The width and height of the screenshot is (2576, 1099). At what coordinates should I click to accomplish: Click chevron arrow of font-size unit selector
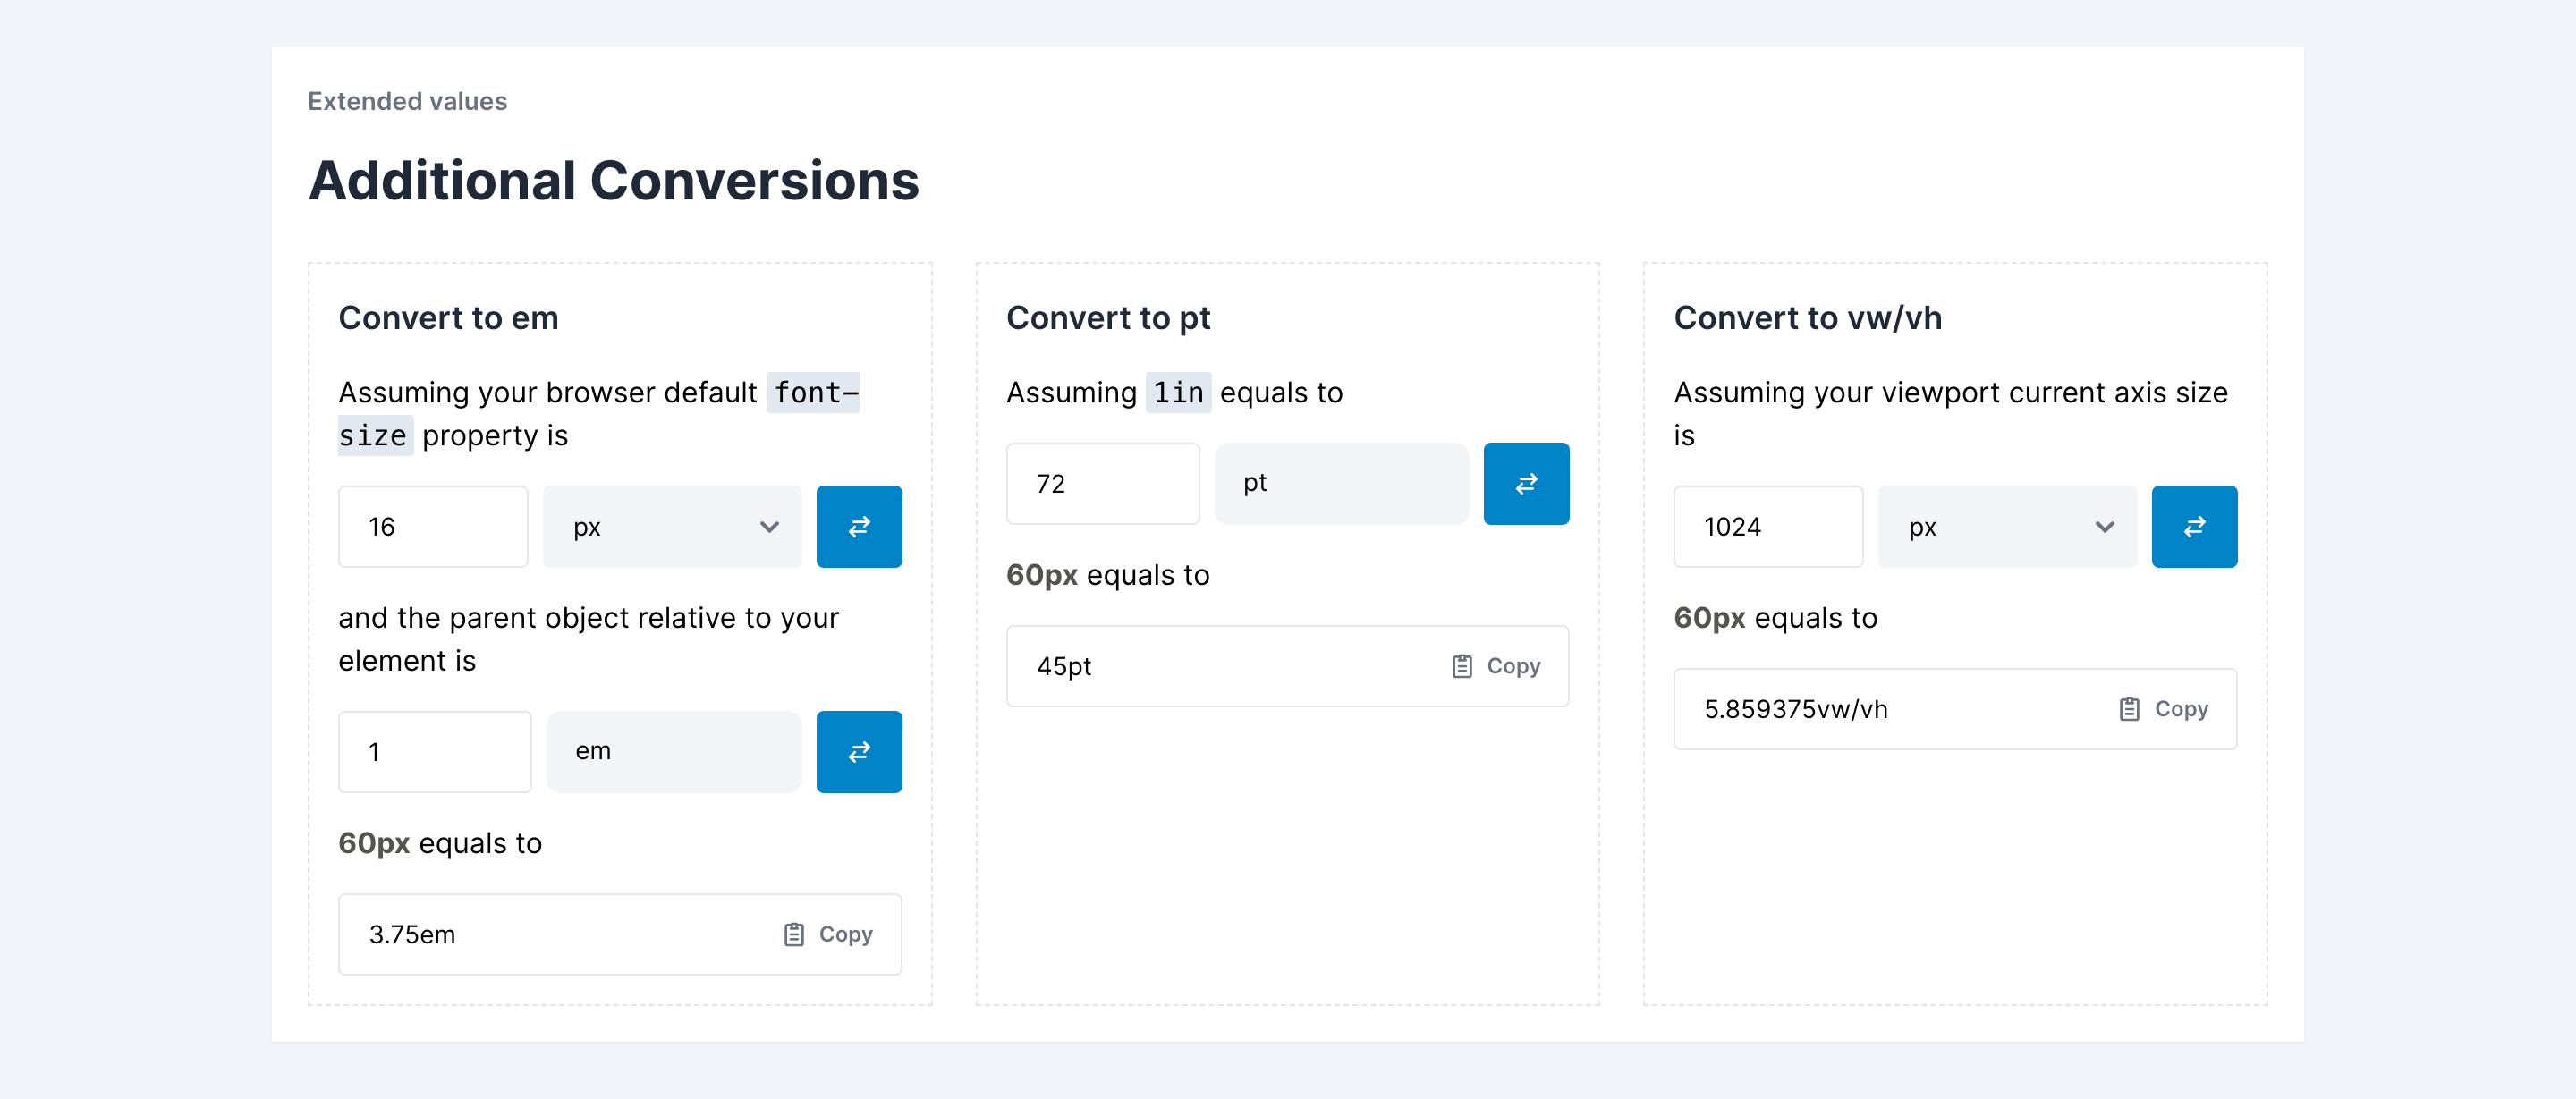pyautogui.click(x=769, y=527)
